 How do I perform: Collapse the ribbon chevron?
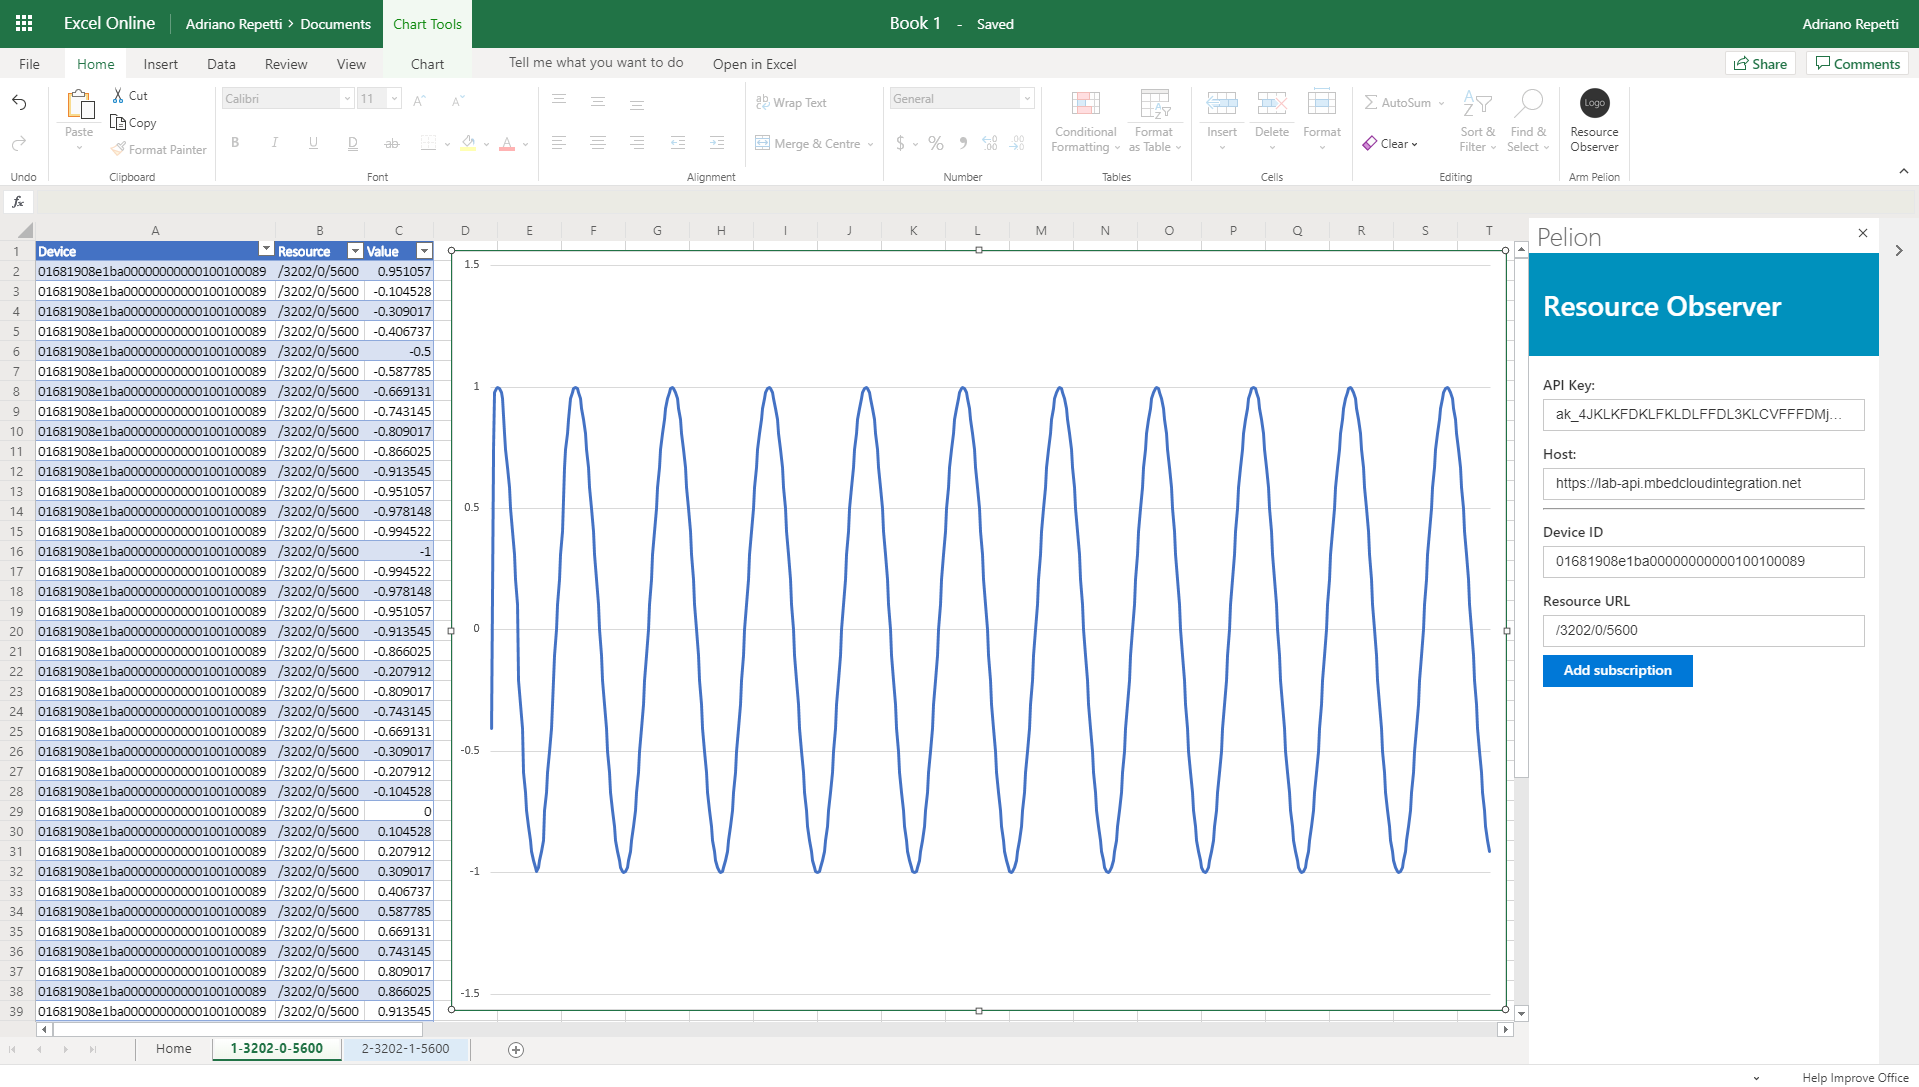[x=1903, y=172]
